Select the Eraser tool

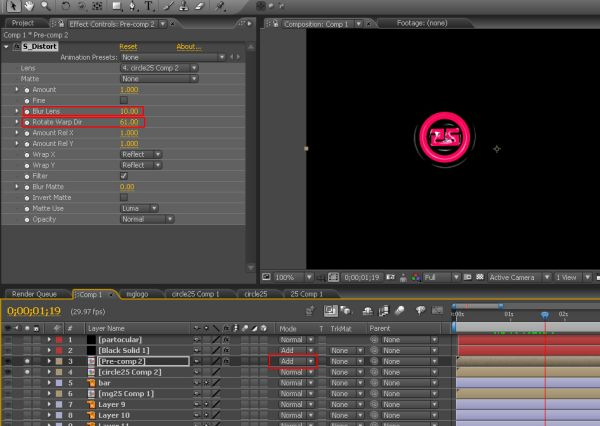pos(200,6)
